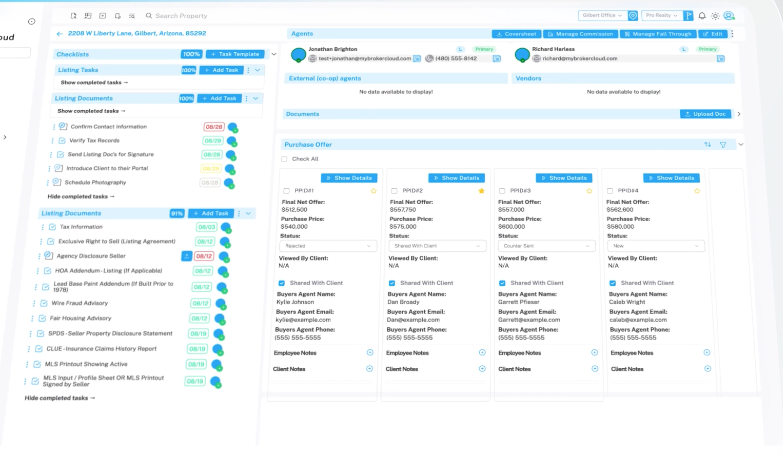This screenshot has height=467, width=783.
Task: Open the kebab menu next to Edit
Action: point(733,34)
